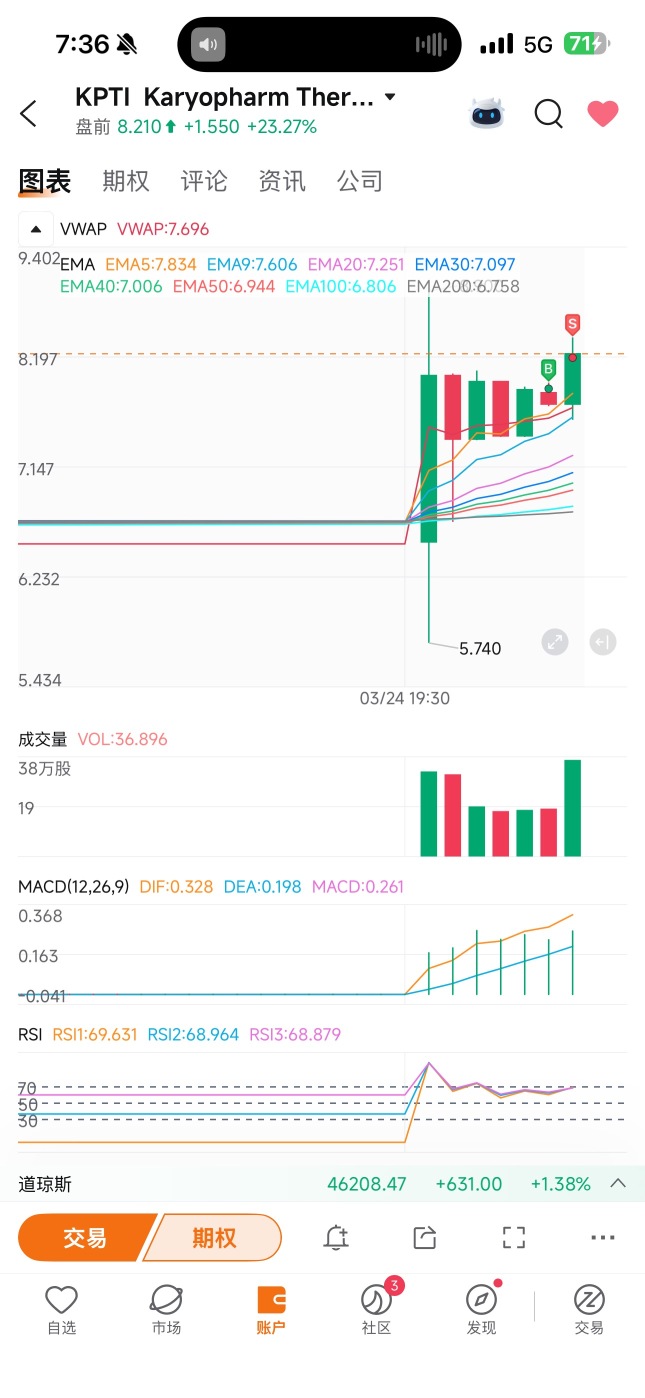
Task: Tap the EMA5:7.834 indicator label
Action: tap(151, 264)
